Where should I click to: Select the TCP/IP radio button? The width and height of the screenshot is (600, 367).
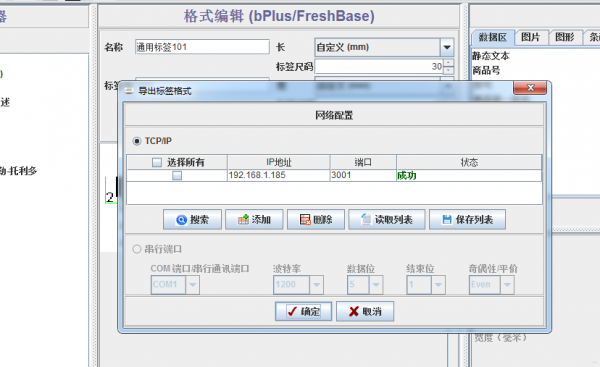[x=137, y=141]
